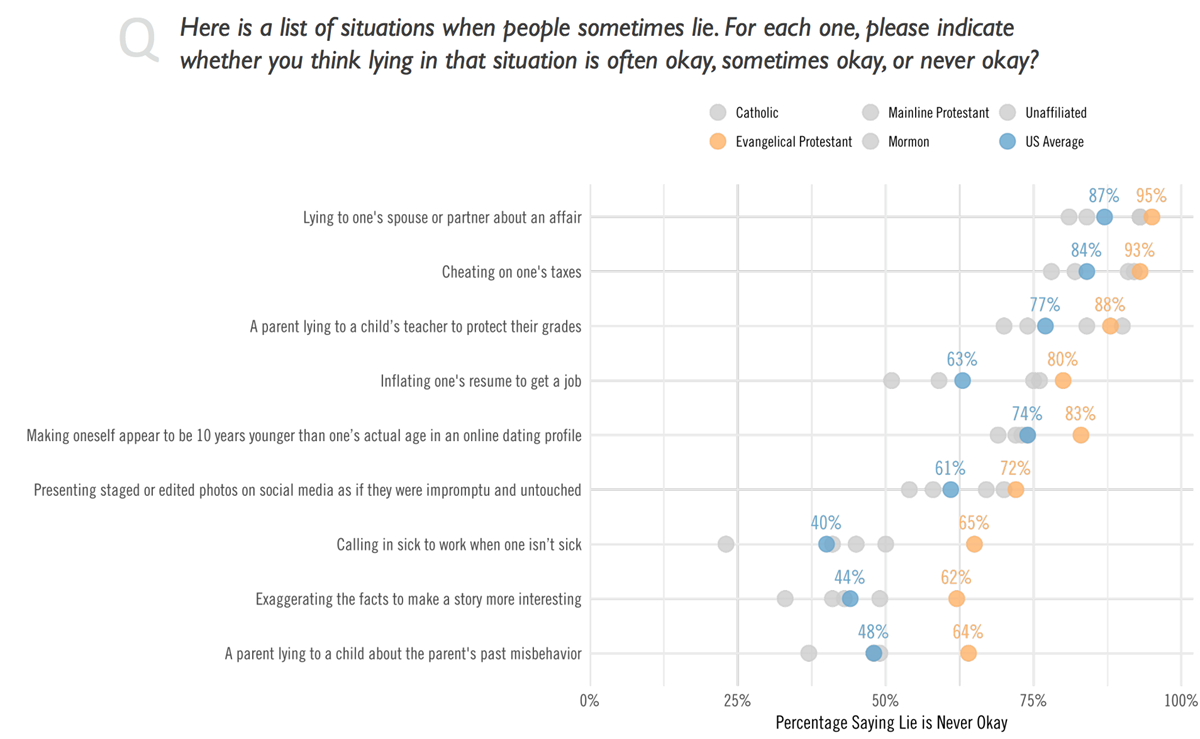Select the 64% orange past misbehavior point

(x=968, y=653)
